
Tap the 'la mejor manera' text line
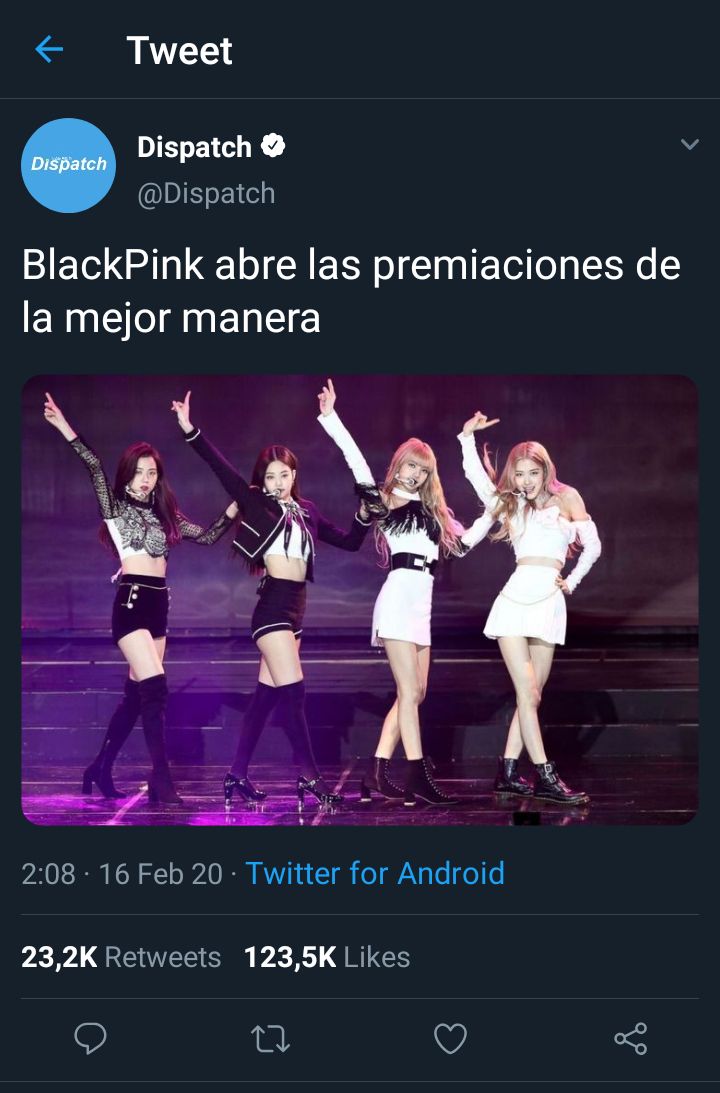[171, 318]
